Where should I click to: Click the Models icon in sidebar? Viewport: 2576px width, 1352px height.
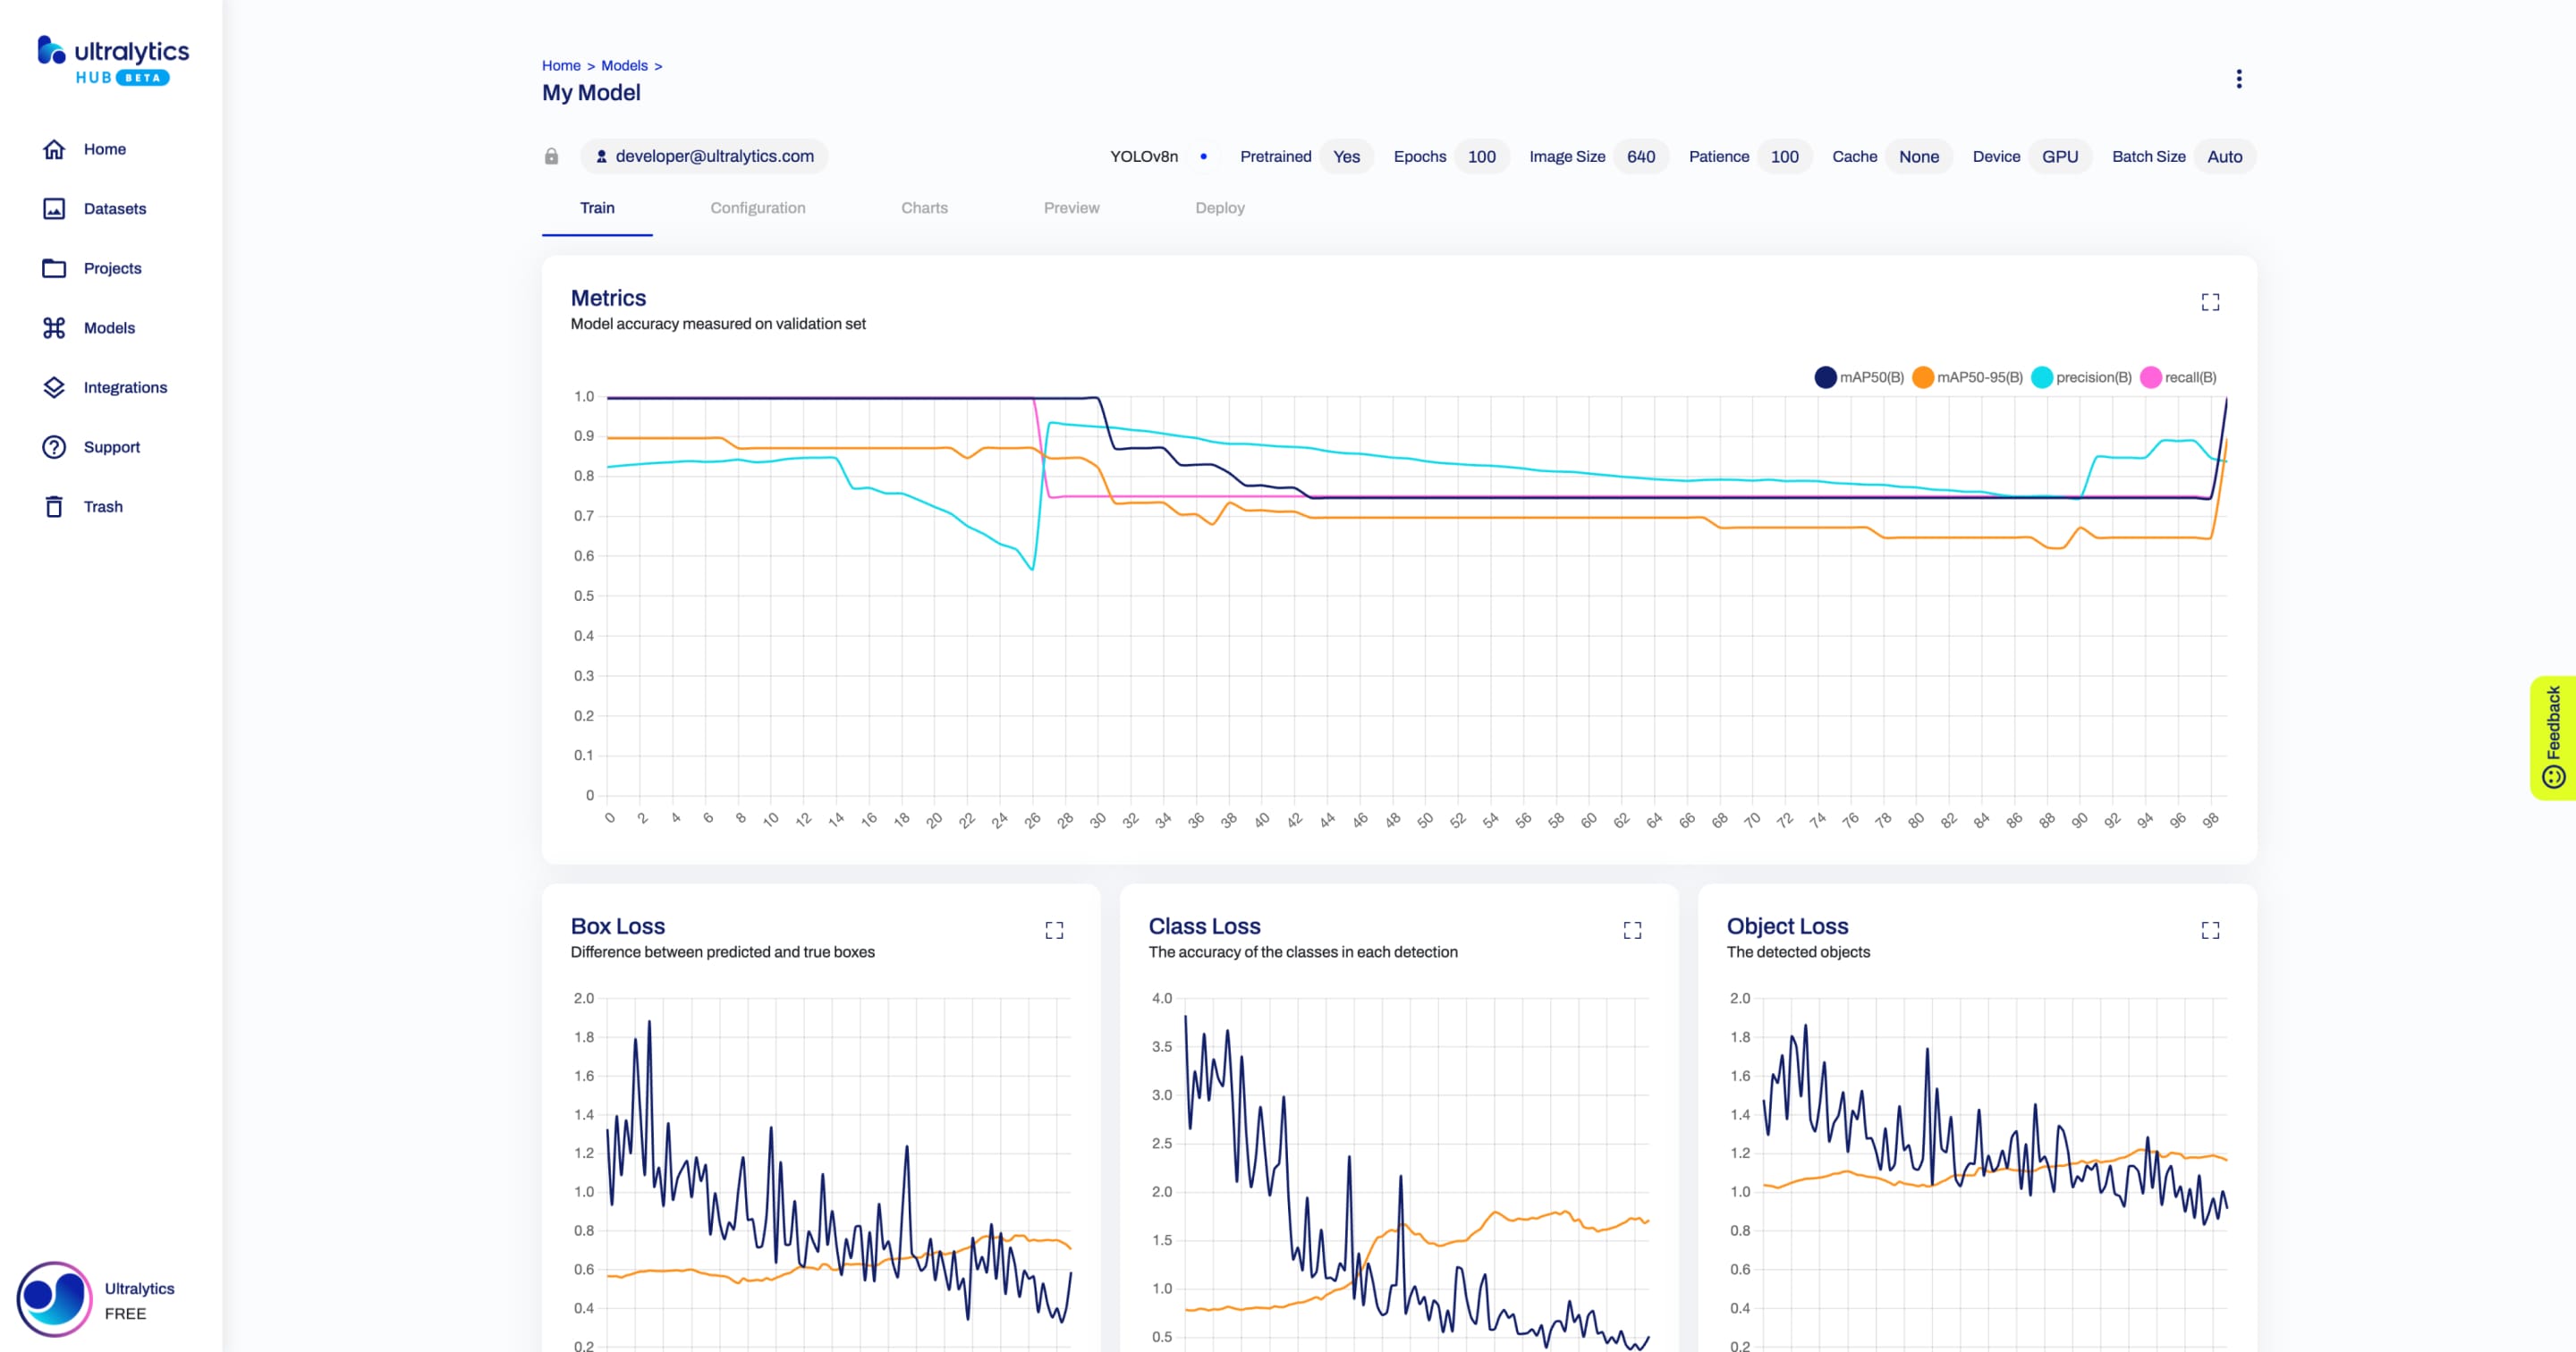click(53, 327)
